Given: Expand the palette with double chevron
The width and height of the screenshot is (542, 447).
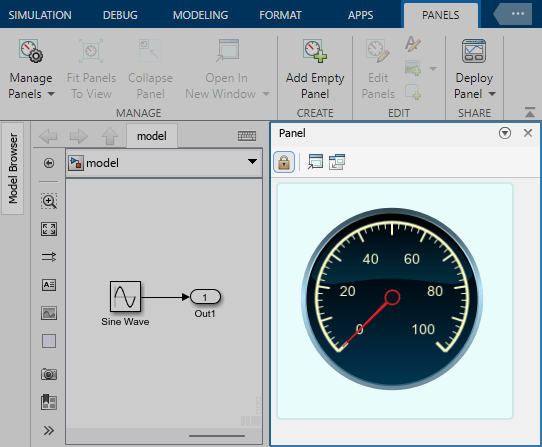Looking at the screenshot, I should coord(49,430).
